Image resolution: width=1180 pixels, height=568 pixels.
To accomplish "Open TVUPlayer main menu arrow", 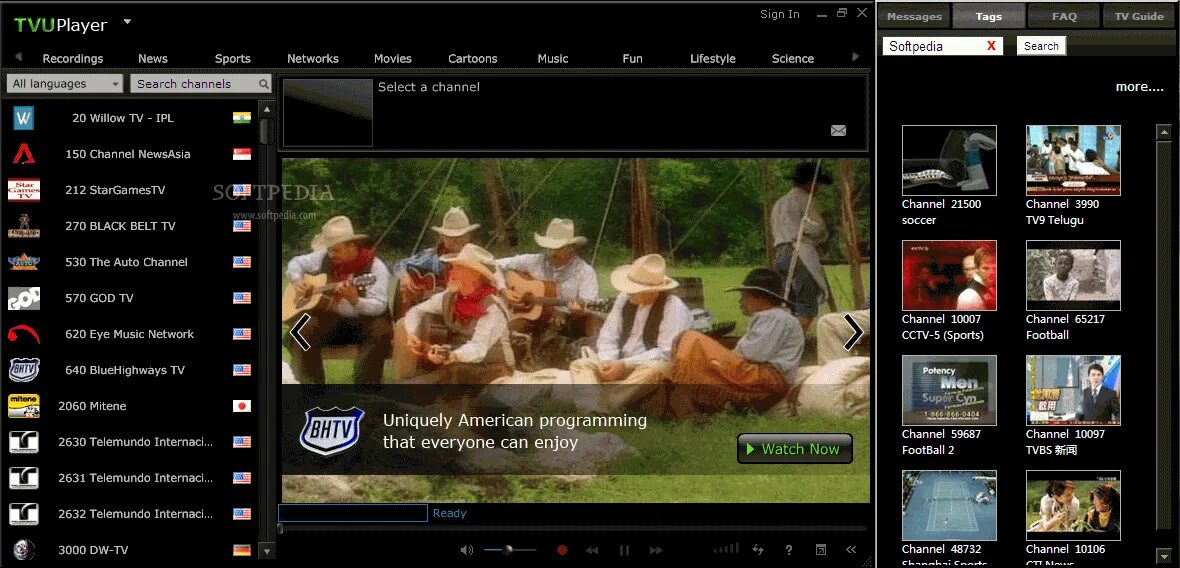I will [x=127, y=22].
